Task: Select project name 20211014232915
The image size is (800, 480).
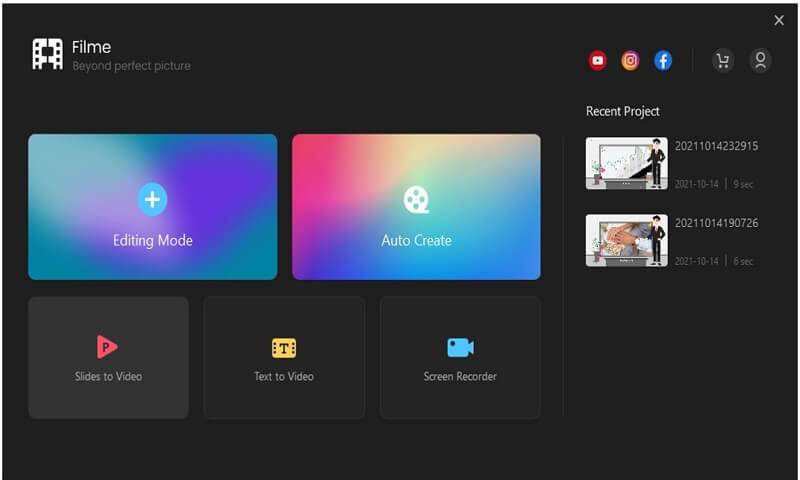Action: coord(716,146)
